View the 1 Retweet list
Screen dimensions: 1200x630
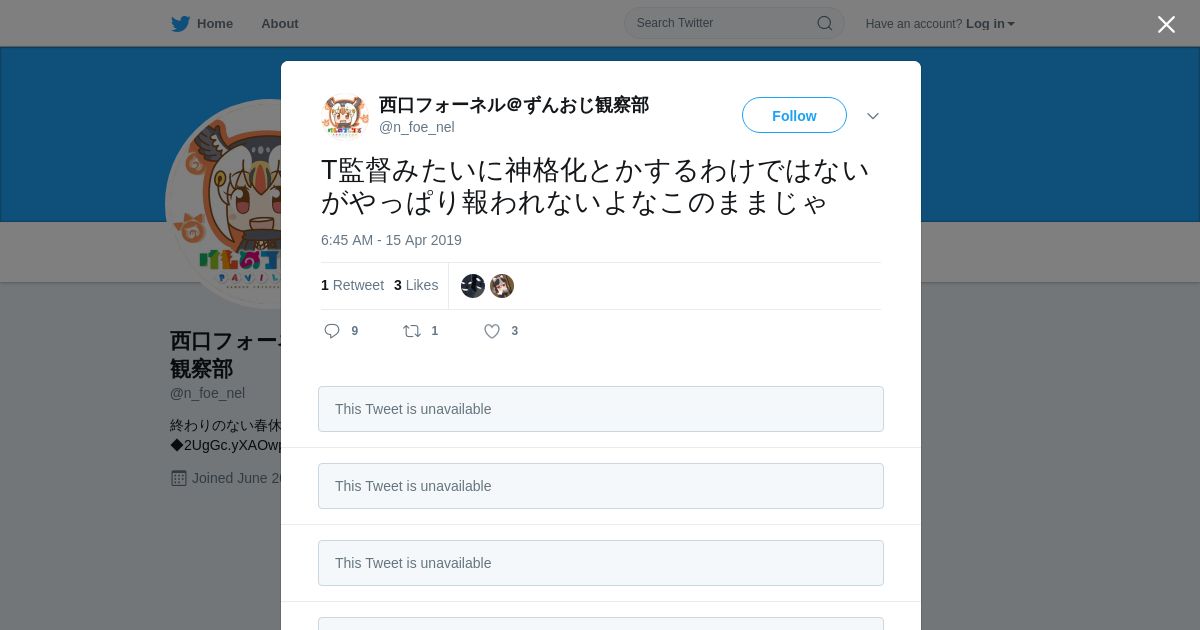pos(352,285)
